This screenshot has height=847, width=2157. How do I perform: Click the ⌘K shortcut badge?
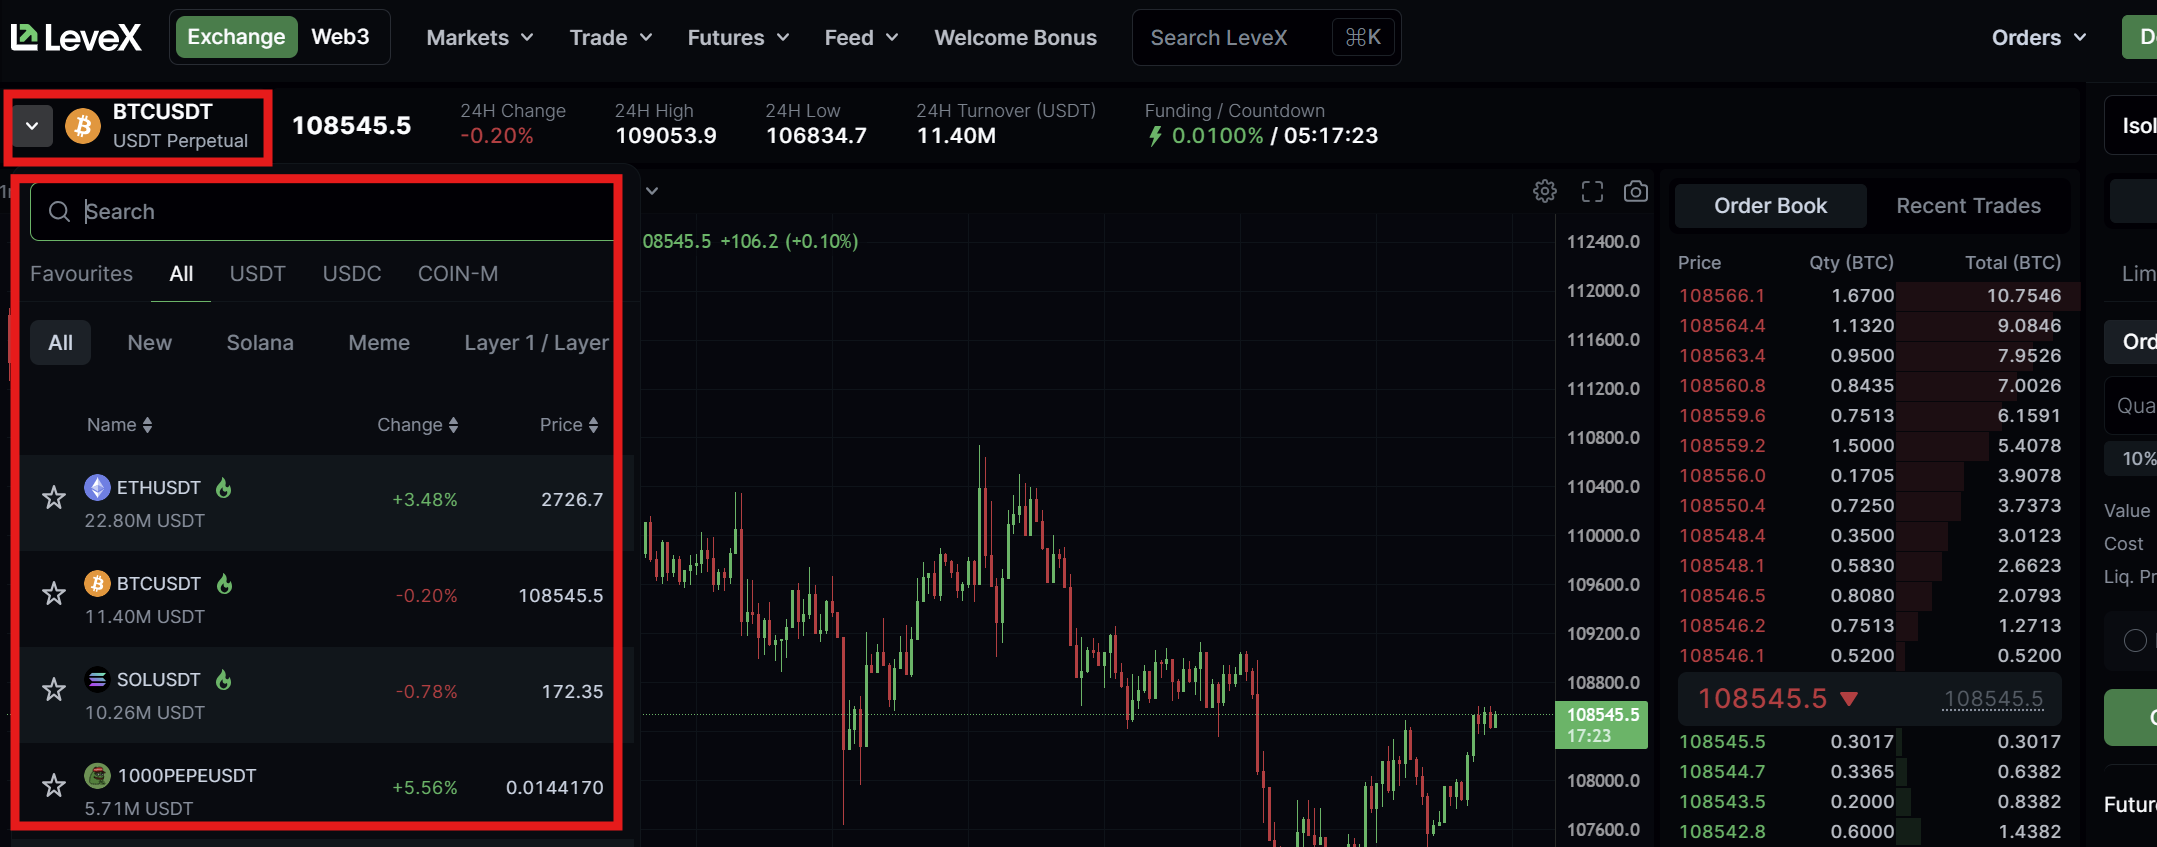[1363, 37]
